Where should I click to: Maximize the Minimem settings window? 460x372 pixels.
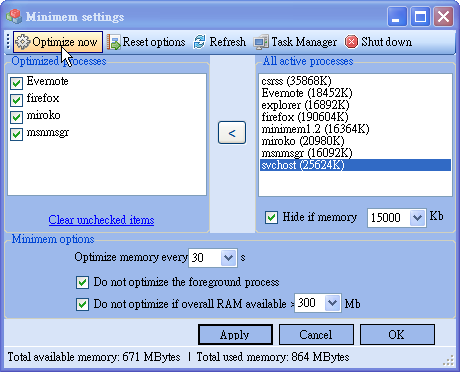coord(420,16)
